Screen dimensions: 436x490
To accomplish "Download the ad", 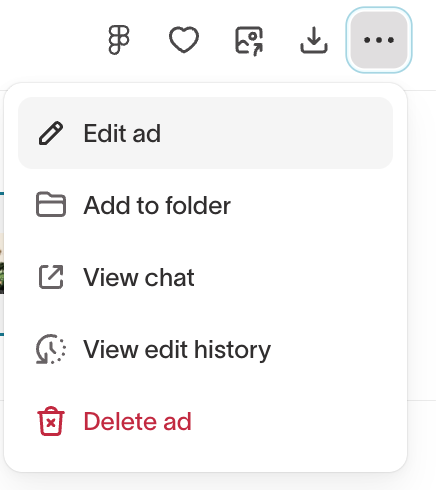I will click(314, 40).
